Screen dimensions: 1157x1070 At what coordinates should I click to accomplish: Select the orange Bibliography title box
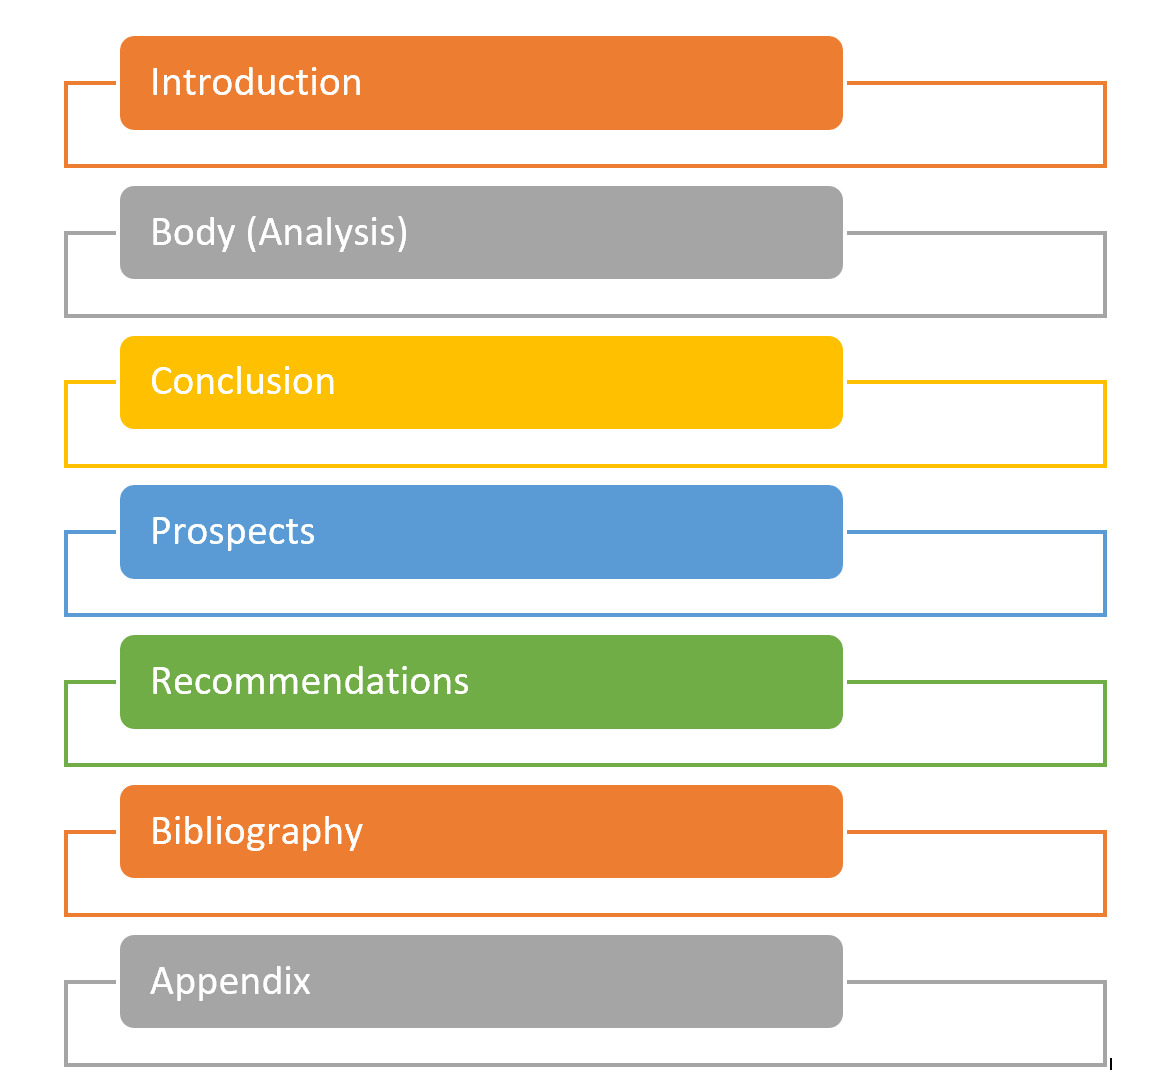(x=481, y=832)
